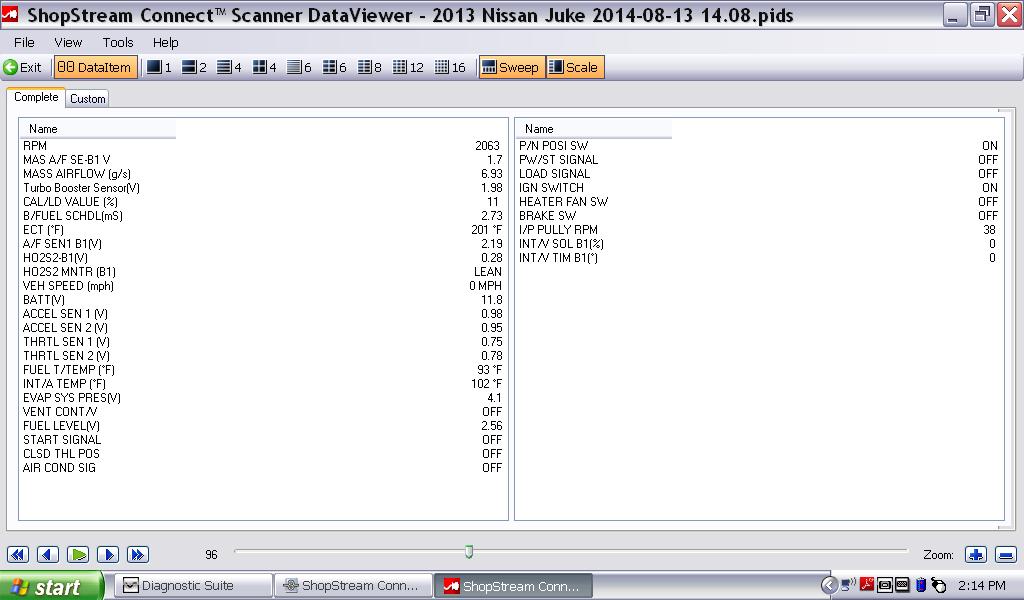Select the THRTL SEN 2 (V) row
Screen dimensions: 1024x600
pos(263,356)
